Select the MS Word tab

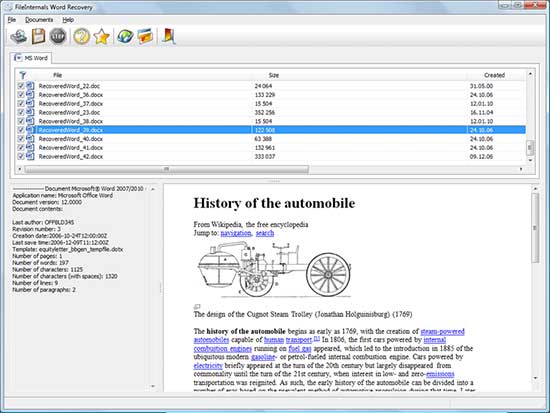click(x=31, y=58)
